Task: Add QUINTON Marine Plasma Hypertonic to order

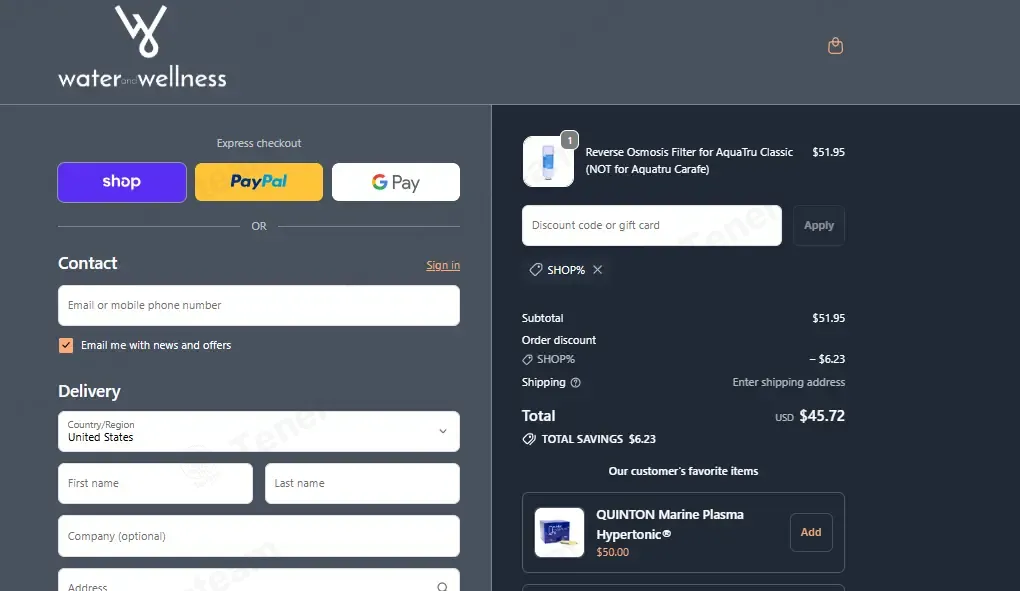Action: 811,532
